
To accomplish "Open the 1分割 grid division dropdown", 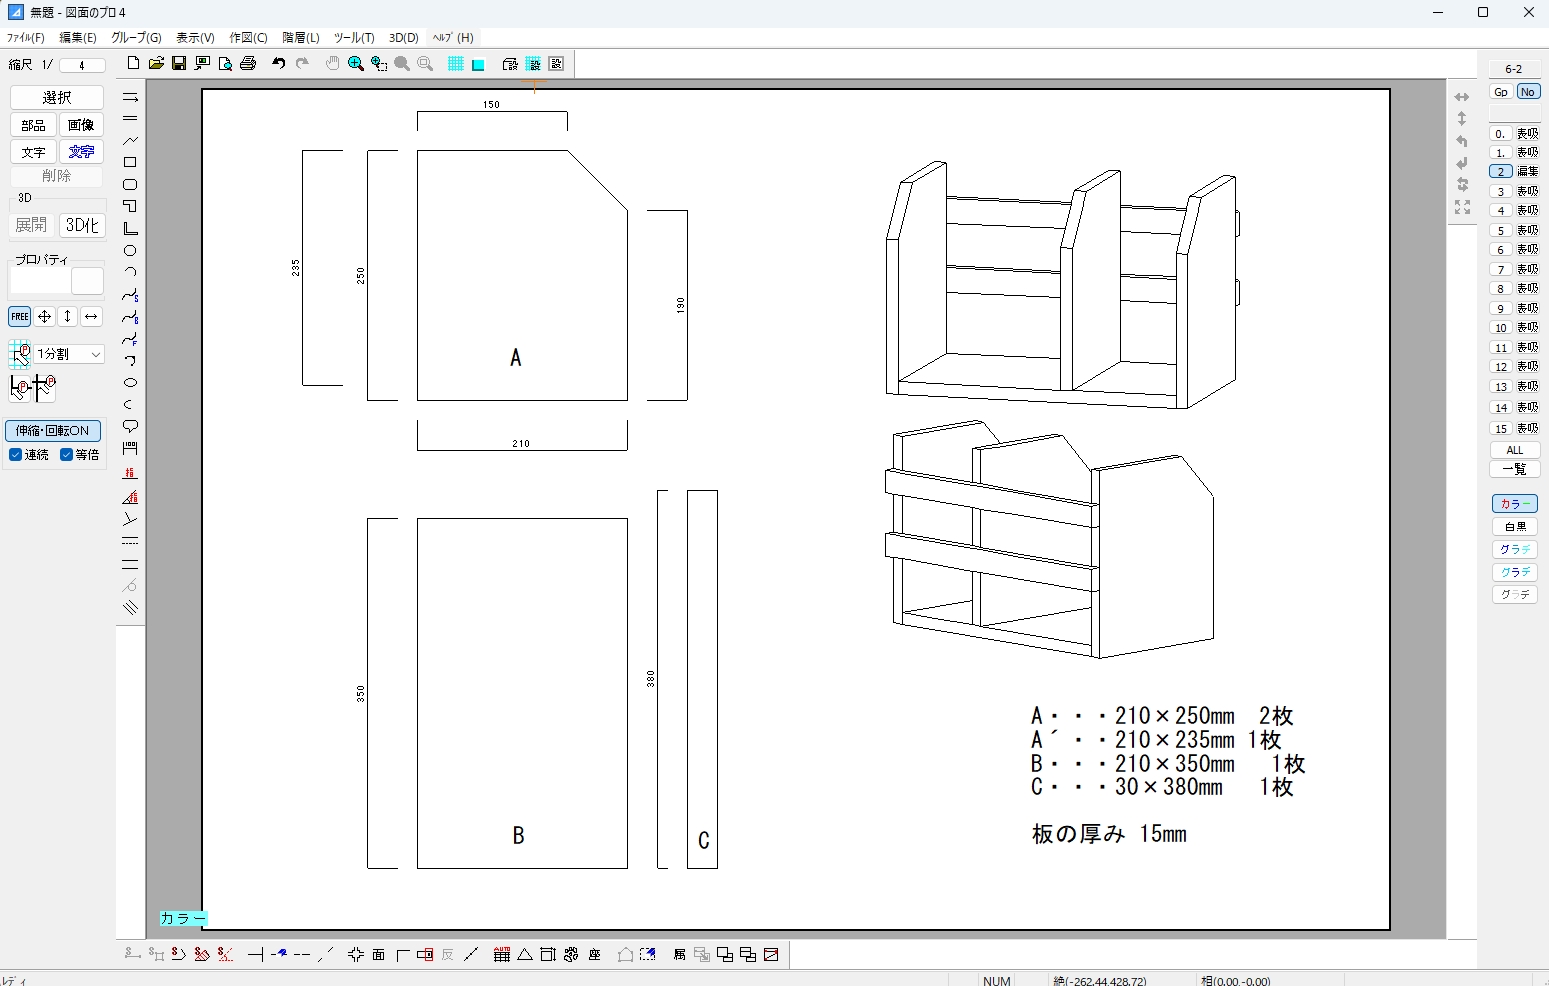I will tap(69, 354).
